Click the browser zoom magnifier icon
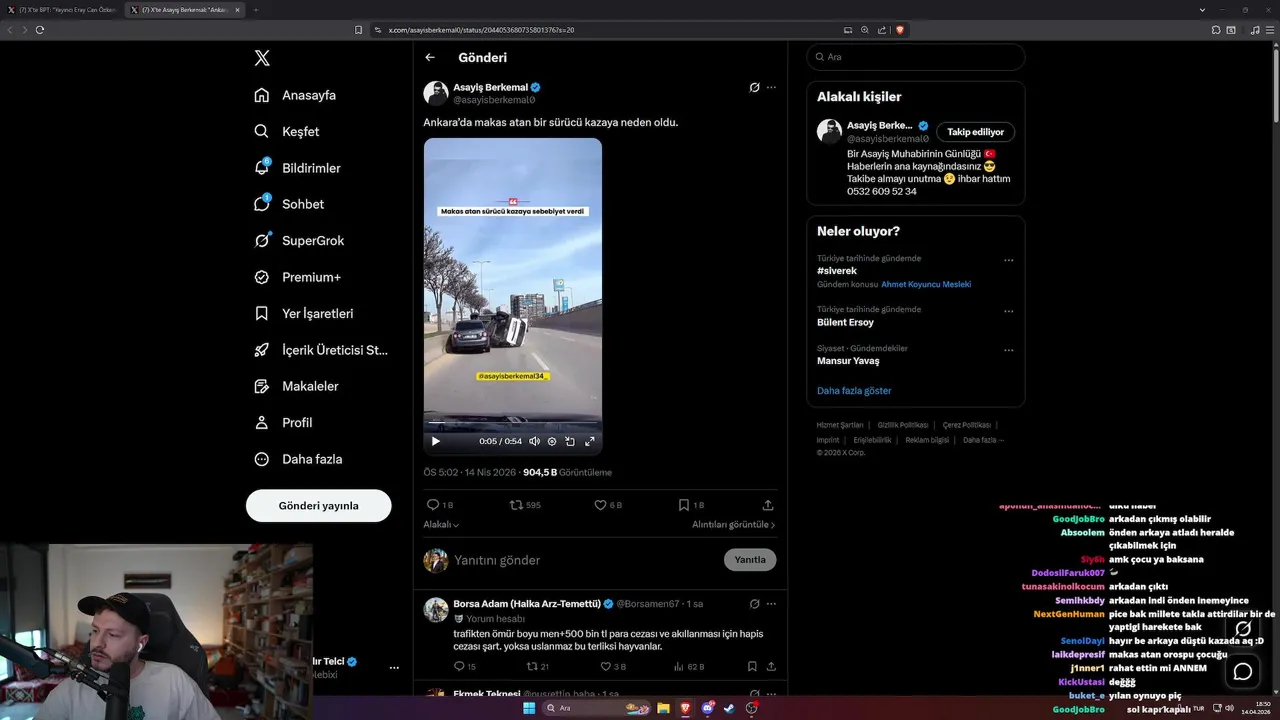 click(x=865, y=30)
